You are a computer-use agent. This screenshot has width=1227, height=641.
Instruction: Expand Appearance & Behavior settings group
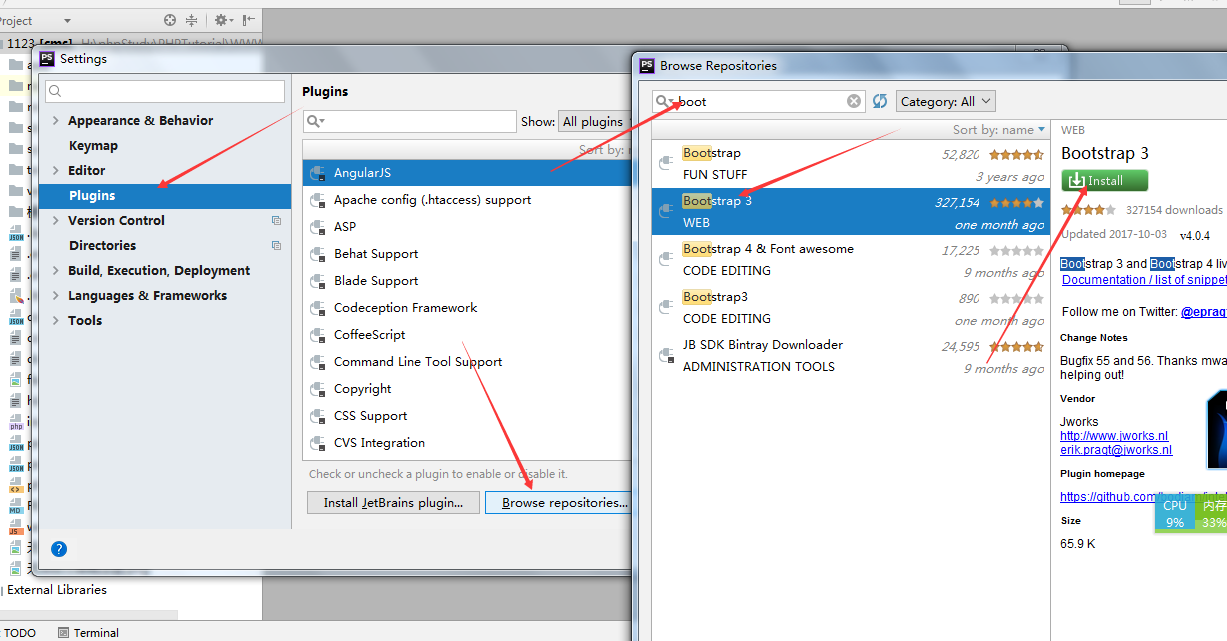[55, 120]
